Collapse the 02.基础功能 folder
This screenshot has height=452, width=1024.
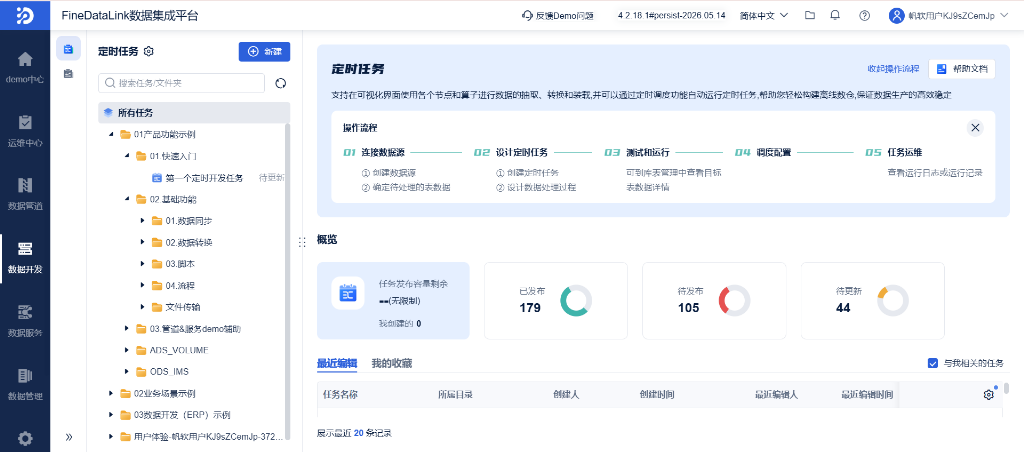pyautogui.click(x=127, y=199)
